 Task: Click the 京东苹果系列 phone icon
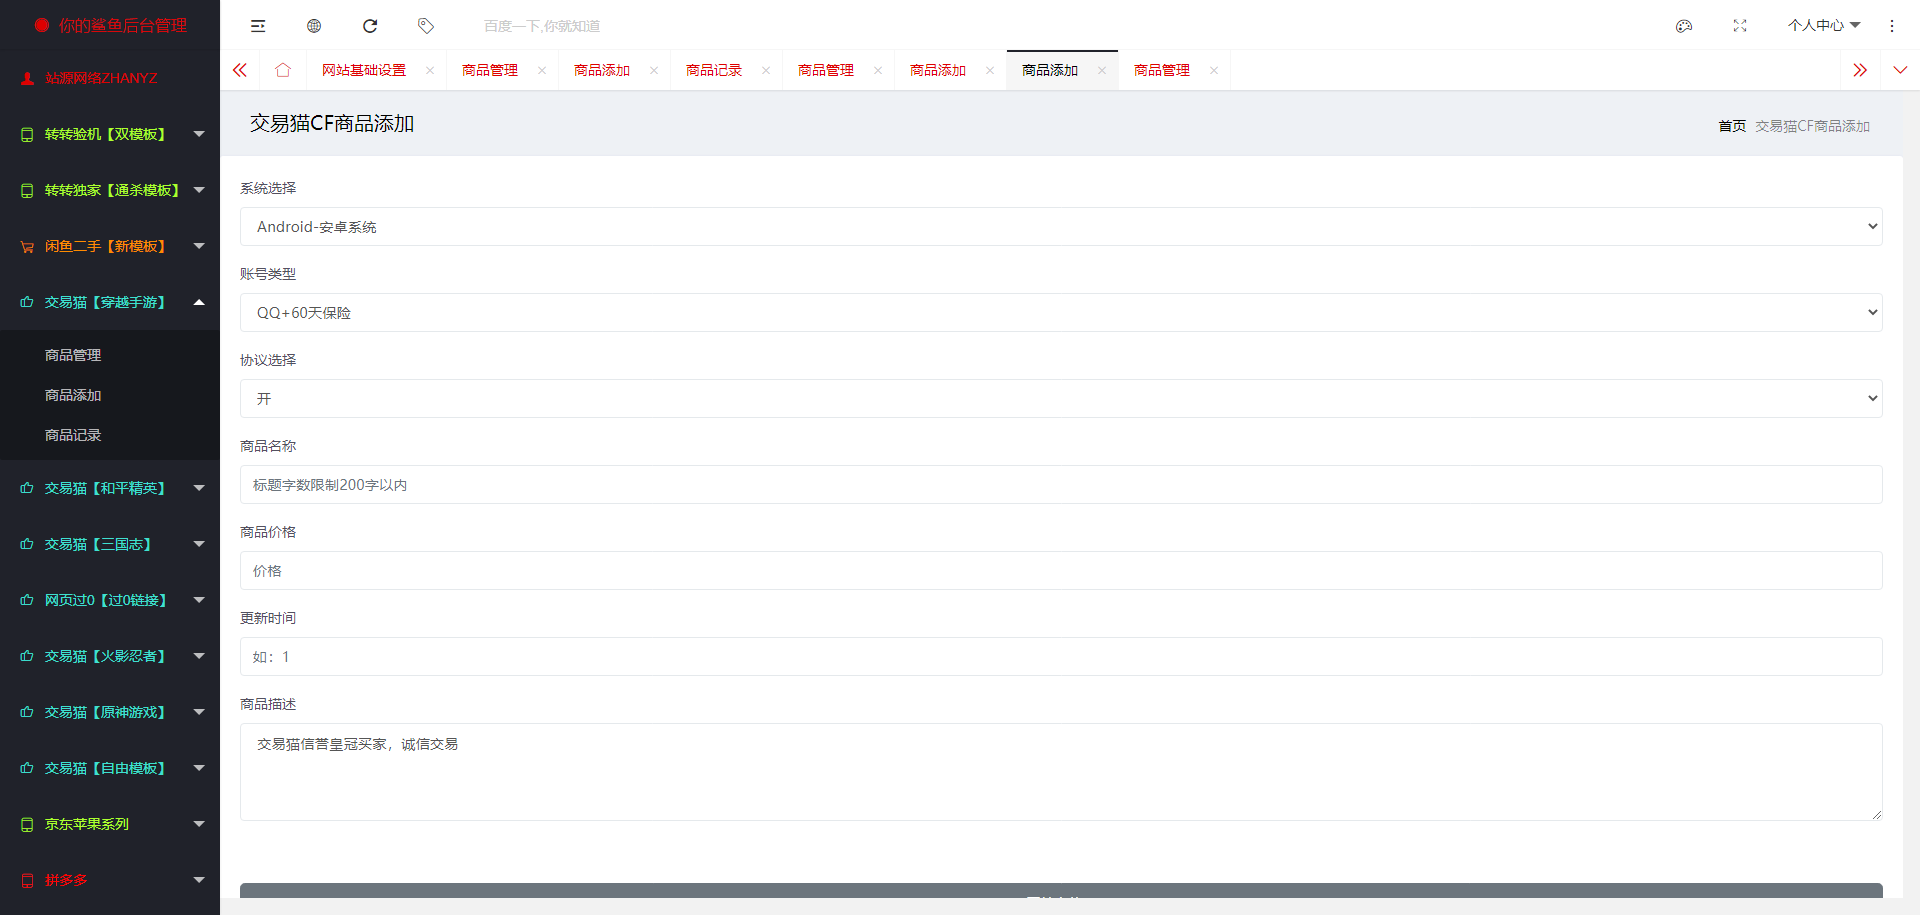point(27,824)
